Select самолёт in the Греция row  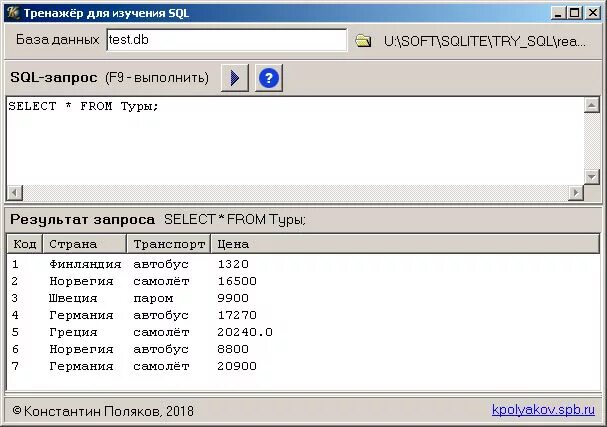click(161, 333)
